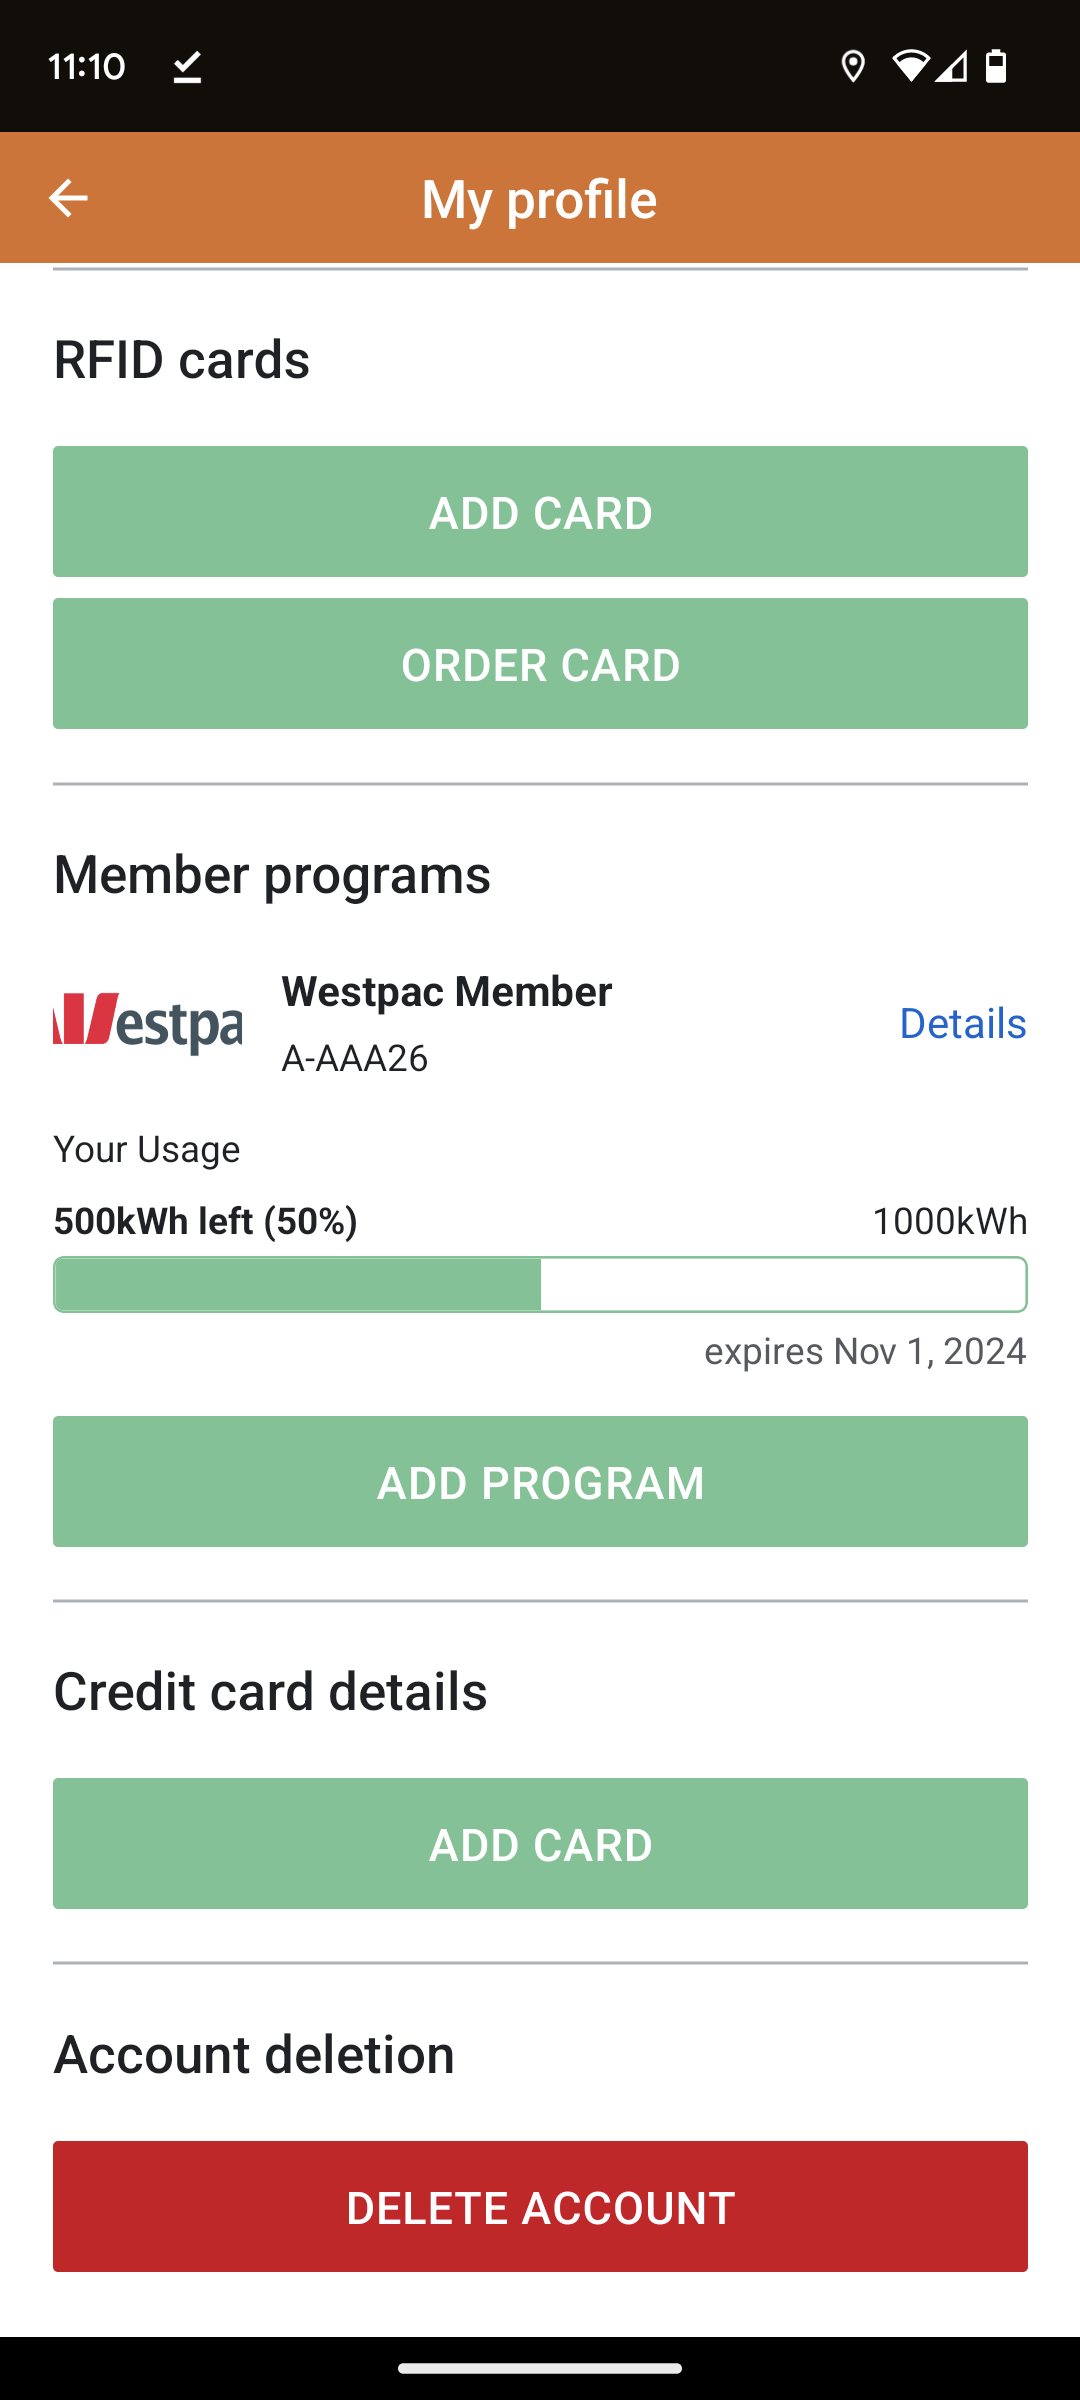
Task: Tap the kWh usage progress bar
Action: tap(540, 1284)
